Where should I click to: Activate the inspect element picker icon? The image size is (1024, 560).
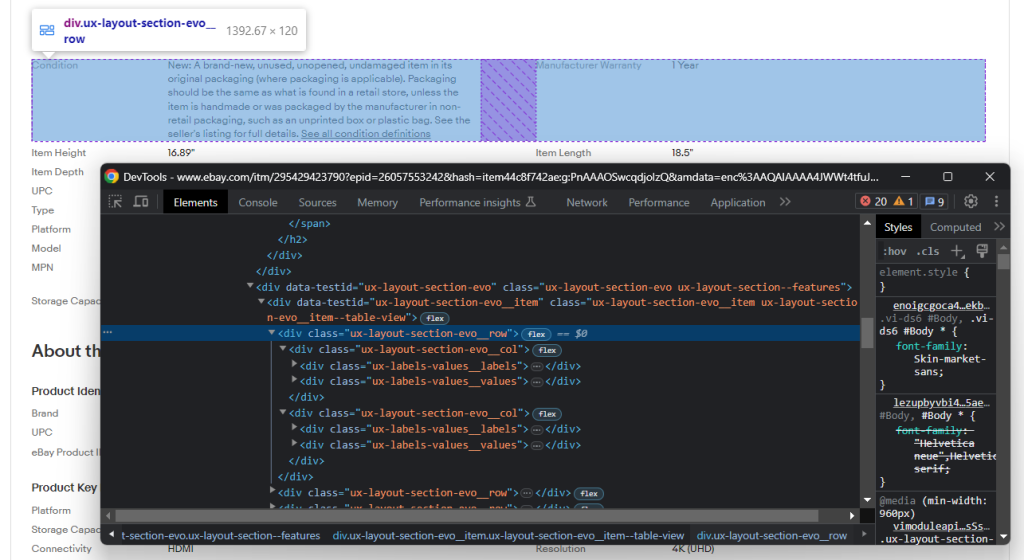pos(116,202)
